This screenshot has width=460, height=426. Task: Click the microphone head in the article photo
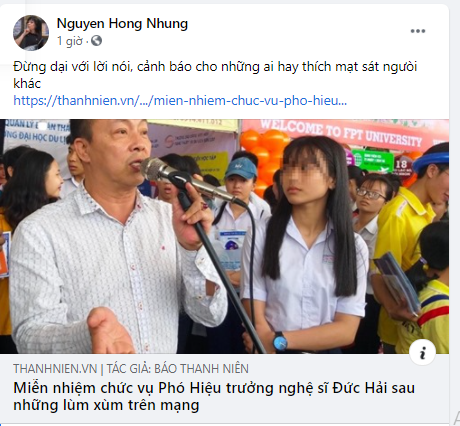pos(156,169)
